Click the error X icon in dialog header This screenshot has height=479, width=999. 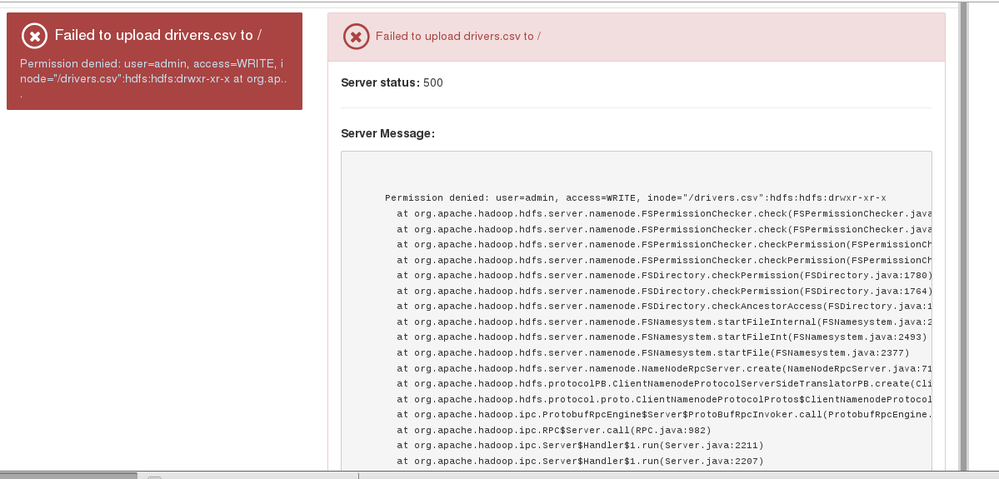(356, 36)
